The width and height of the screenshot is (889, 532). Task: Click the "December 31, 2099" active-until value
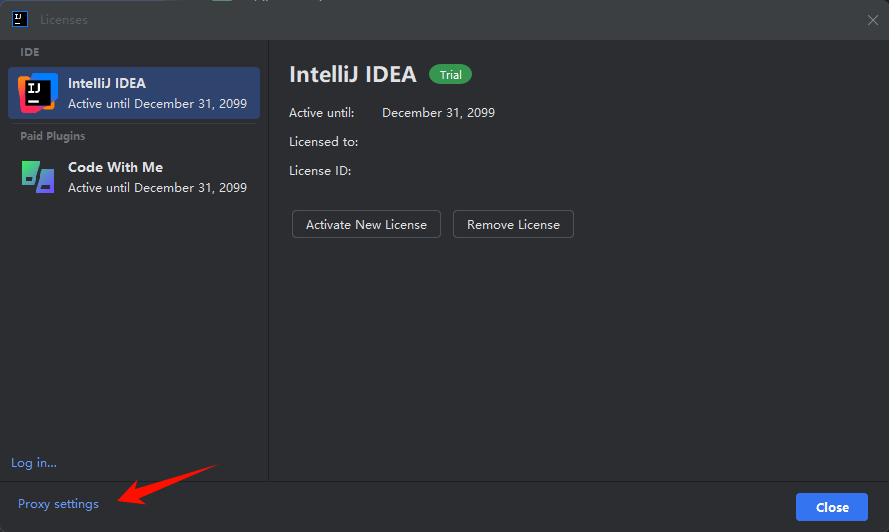click(x=438, y=113)
